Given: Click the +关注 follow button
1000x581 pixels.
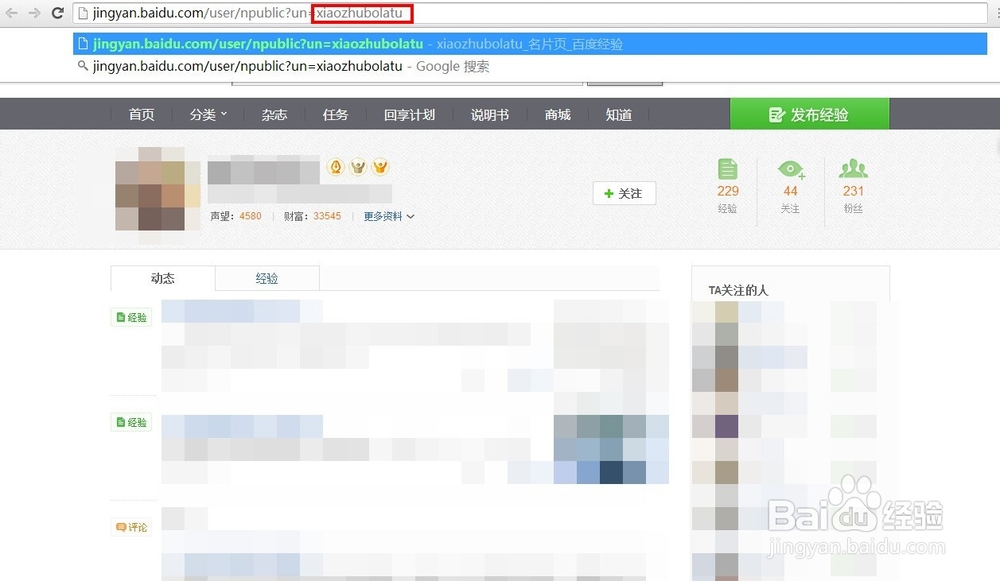Looking at the screenshot, I should [x=624, y=193].
